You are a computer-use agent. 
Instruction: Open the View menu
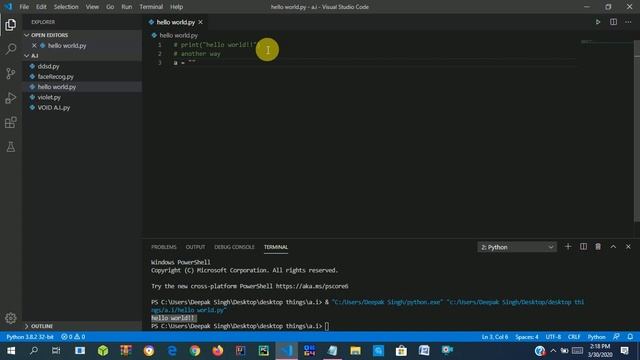tap(92, 7)
